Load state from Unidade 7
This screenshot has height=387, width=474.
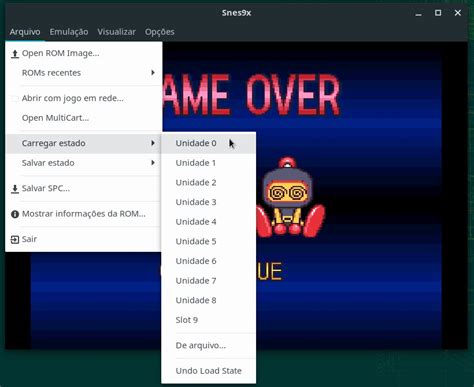pyautogui.click(x=209, y=281)
